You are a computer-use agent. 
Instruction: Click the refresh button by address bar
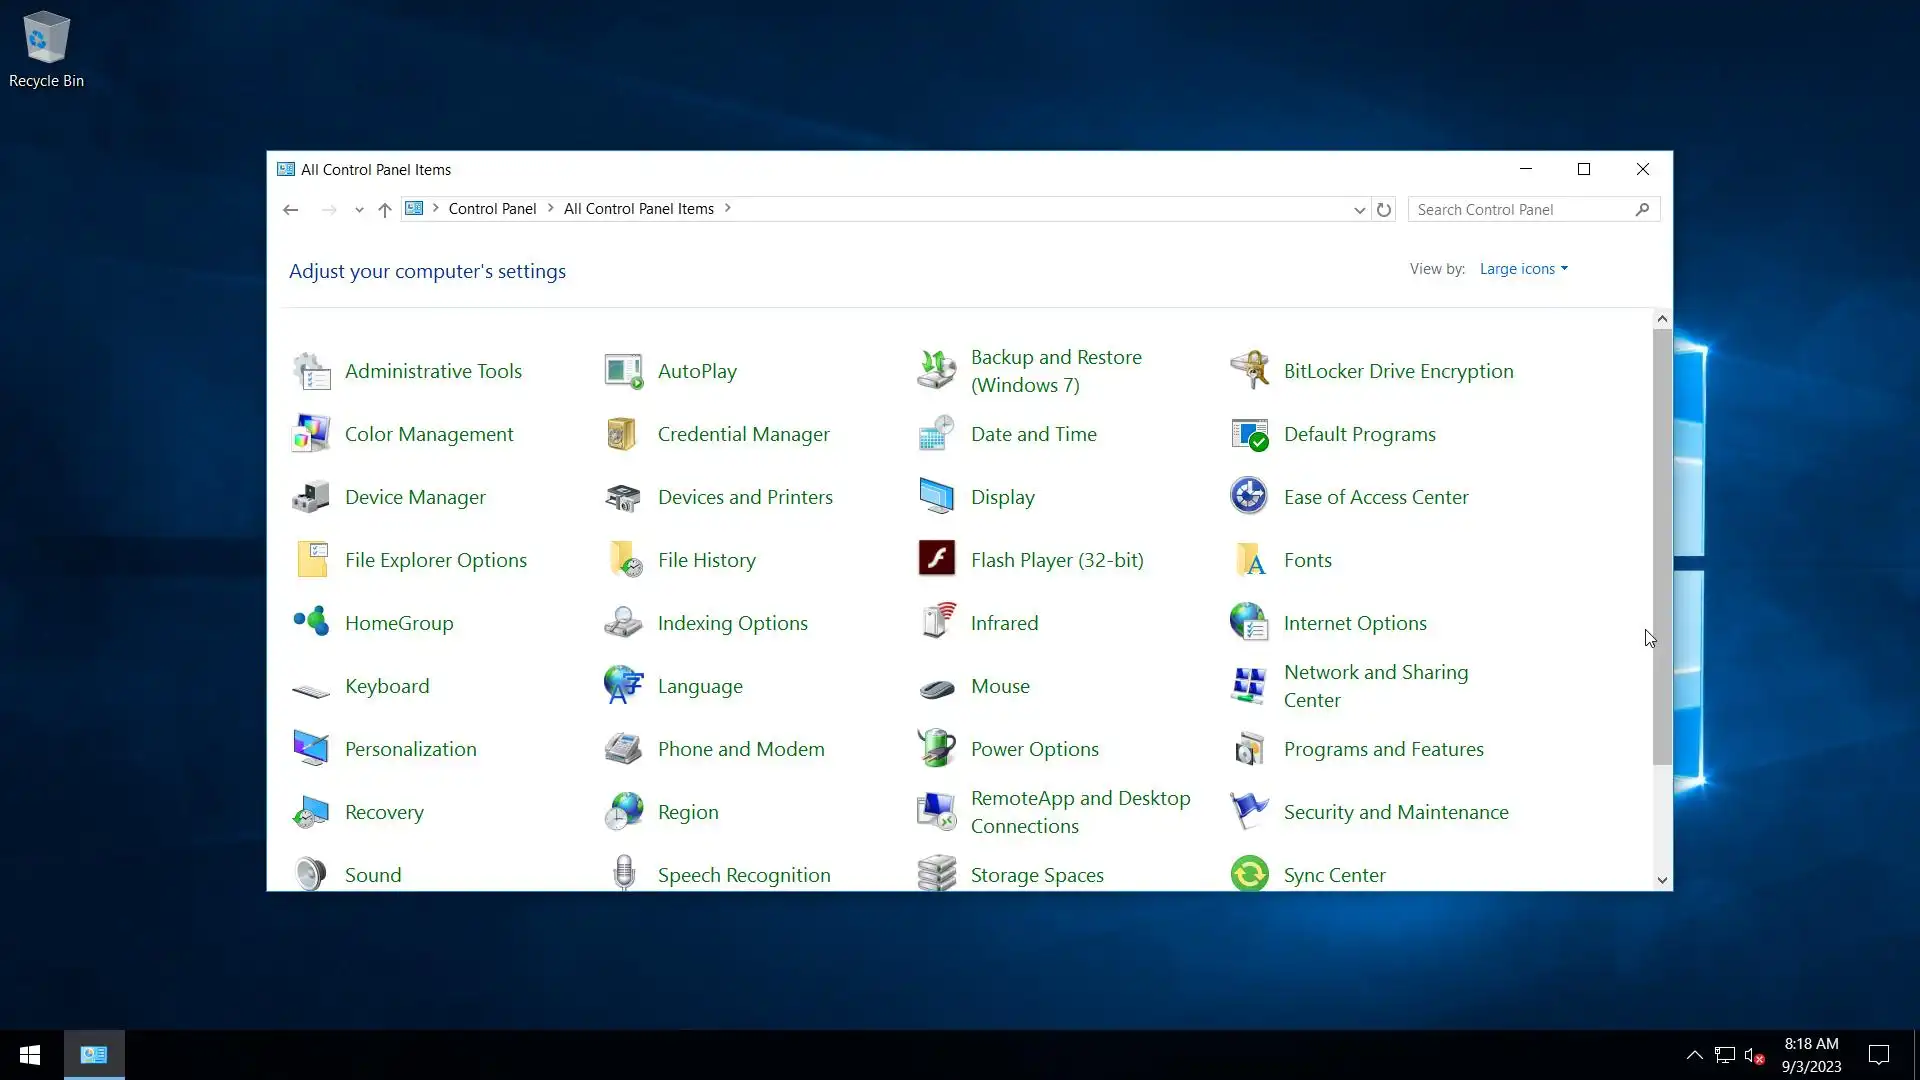(x=1384, y=210)
